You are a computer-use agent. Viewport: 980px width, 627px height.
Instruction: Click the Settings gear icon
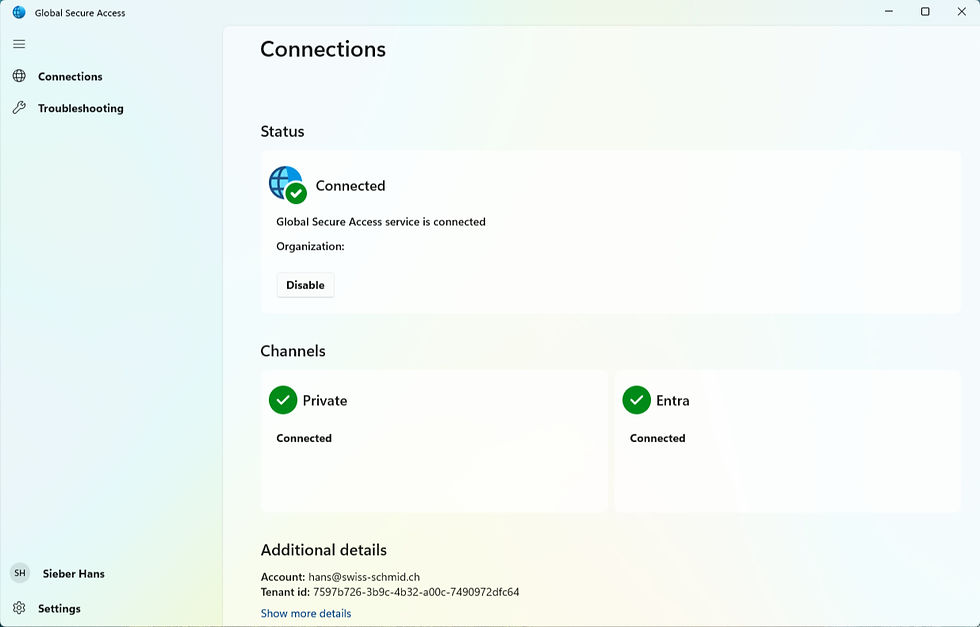(x=19, y=608)
